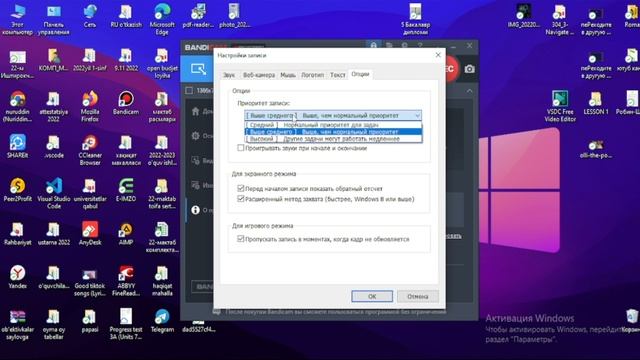Choose 'Выше среднего' highlighted list option
The width and height of the screenshot is (640, 360).
click(x=333, y=131)
